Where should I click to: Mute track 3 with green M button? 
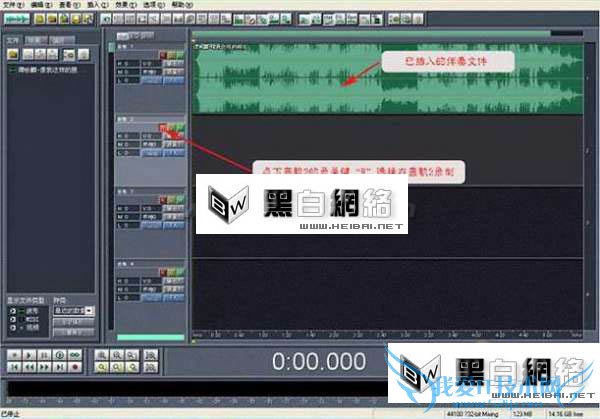click(180, 200)
